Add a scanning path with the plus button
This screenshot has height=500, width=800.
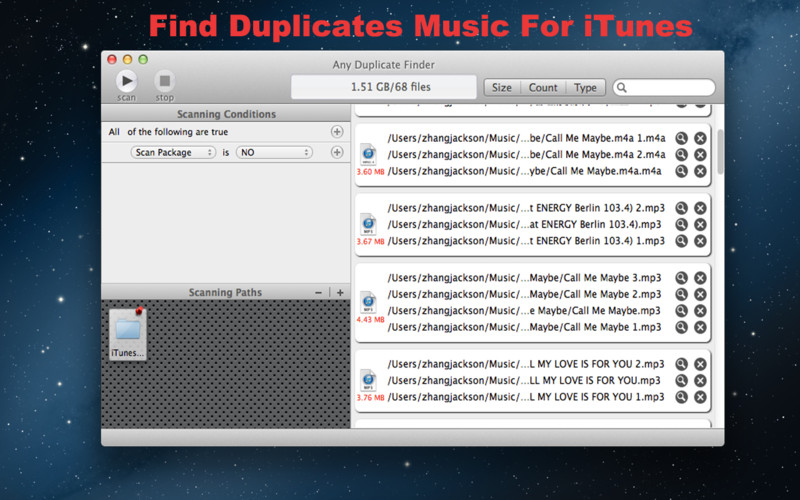[340, 292]
